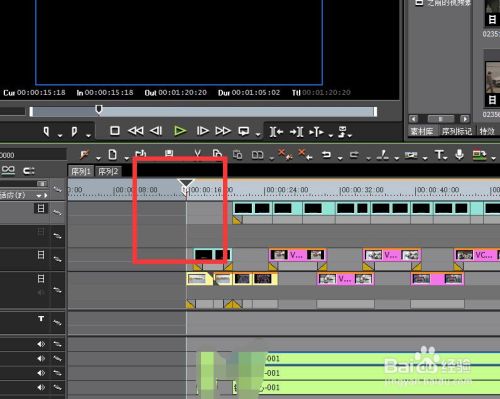Screen dimensions: 500x399
Task: Open the New sequence dropdown arrow
Action: coord(127,157)
